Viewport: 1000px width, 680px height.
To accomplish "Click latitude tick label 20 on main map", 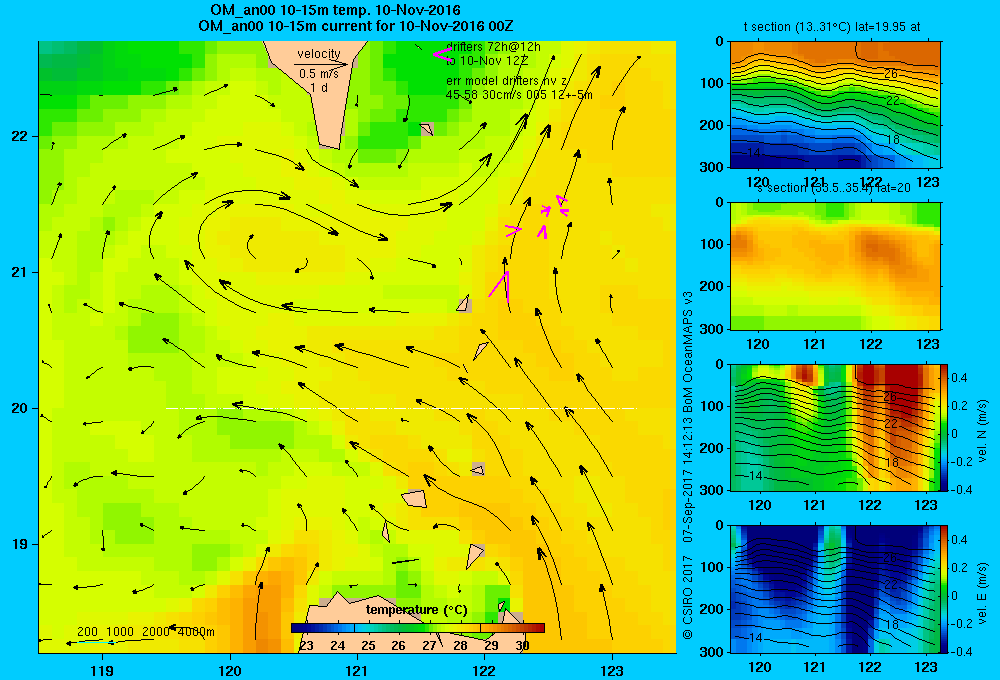I will pos(19,408).
